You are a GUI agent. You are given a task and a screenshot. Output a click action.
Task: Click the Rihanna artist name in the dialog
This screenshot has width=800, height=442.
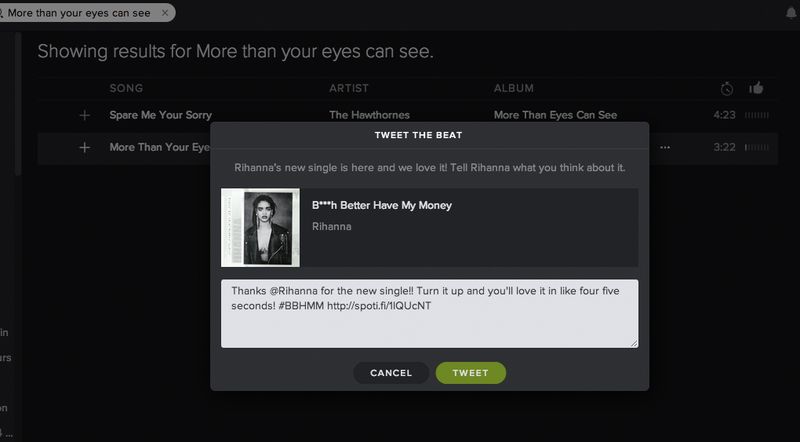(x=332, y=227)
